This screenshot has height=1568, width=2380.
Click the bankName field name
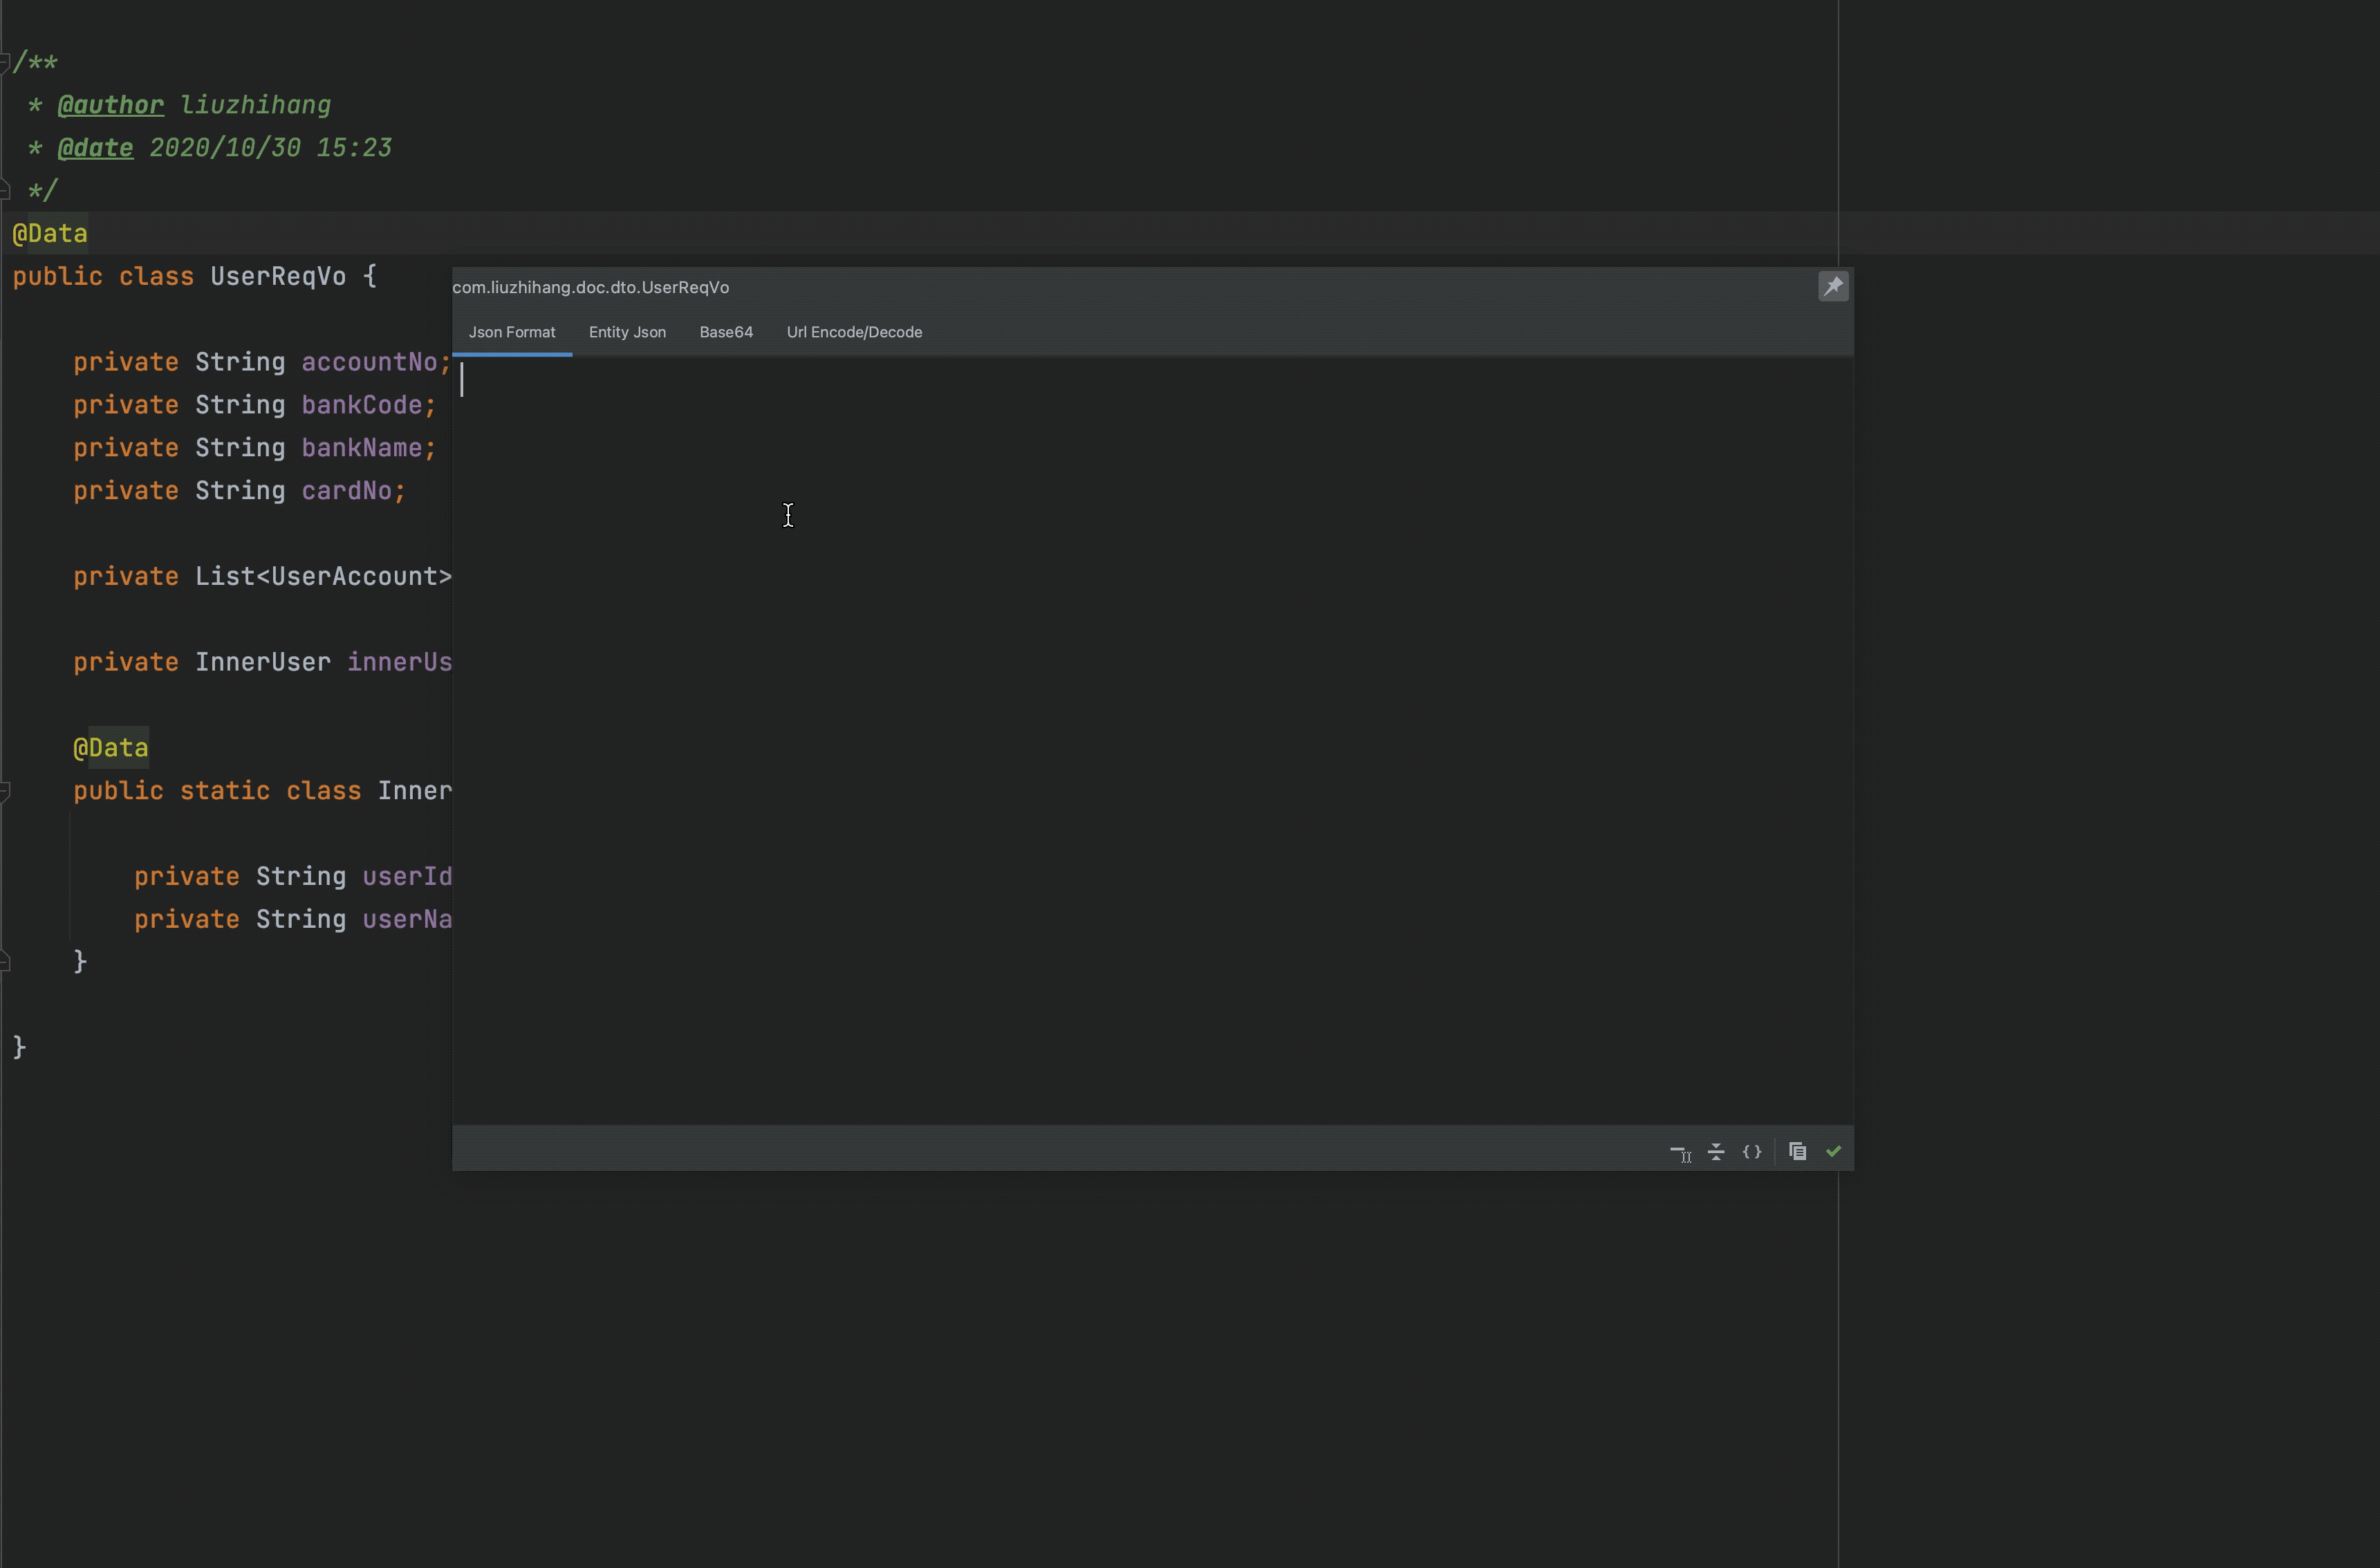[362, 448]
